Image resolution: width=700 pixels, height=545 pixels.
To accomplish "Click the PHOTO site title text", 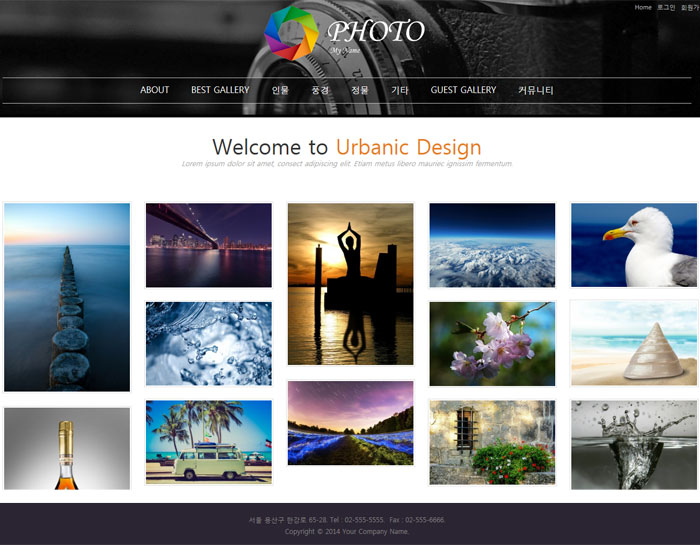I will [376, 31].
